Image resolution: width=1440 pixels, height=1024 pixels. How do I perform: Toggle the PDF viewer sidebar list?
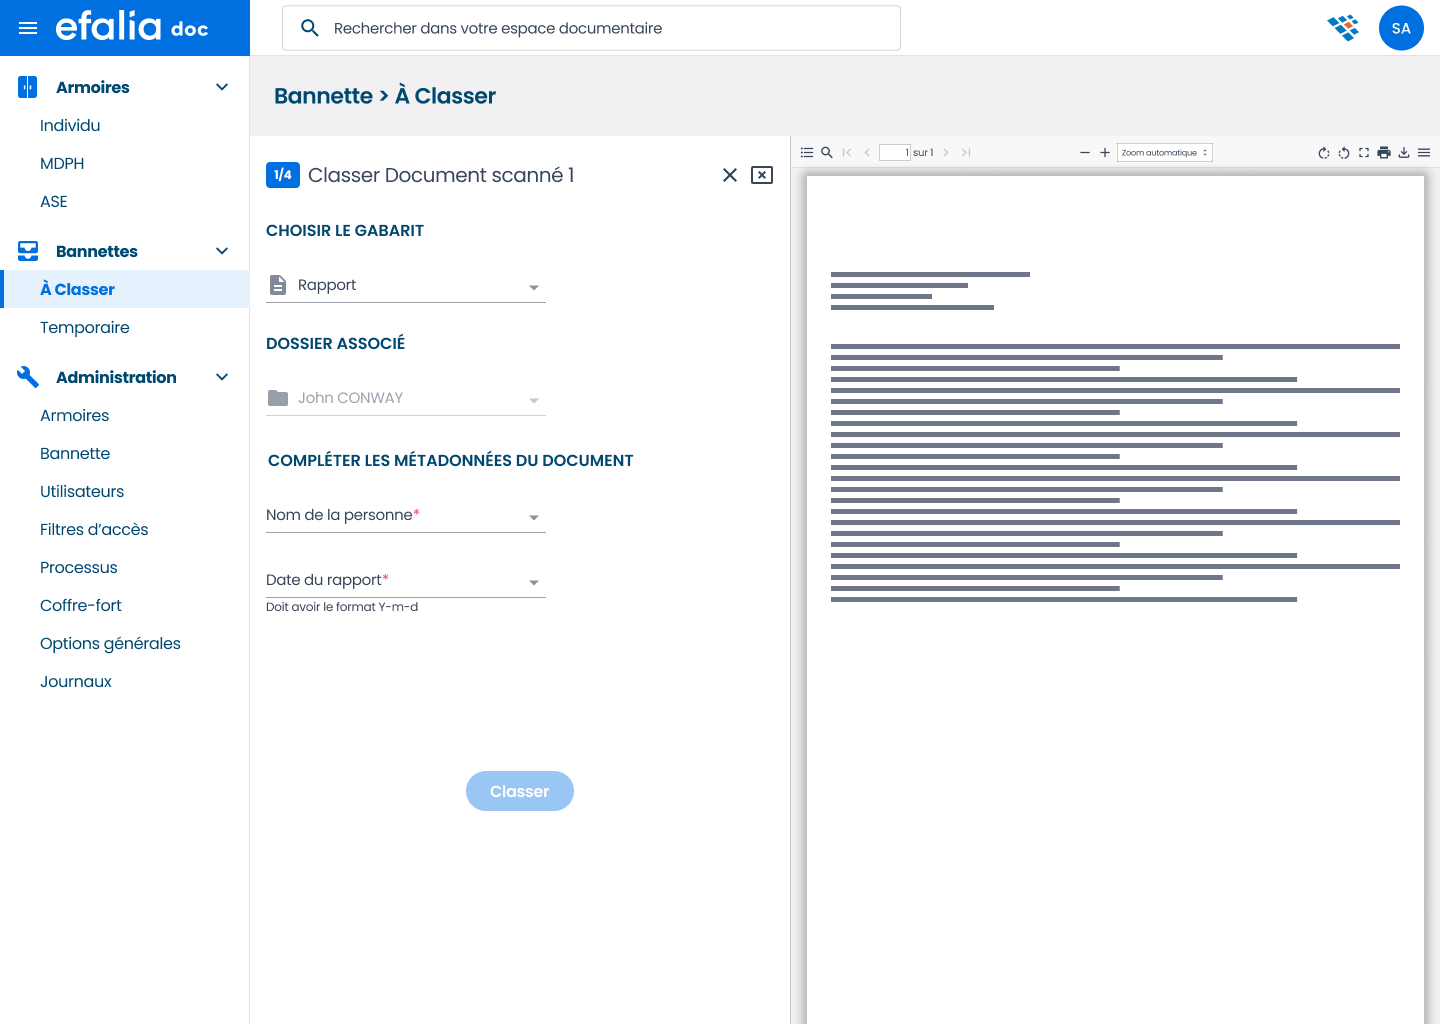click(x=807, y=153)
